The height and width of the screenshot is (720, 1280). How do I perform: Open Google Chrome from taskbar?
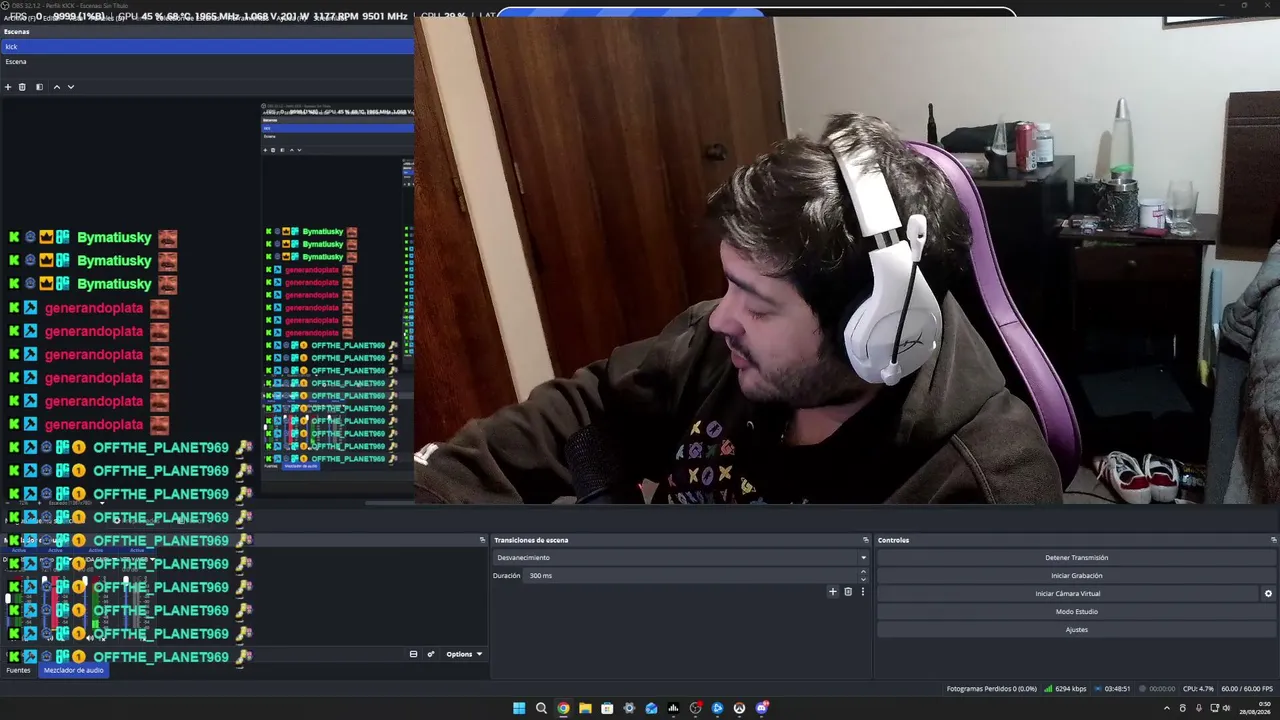[x=563, y=708]
